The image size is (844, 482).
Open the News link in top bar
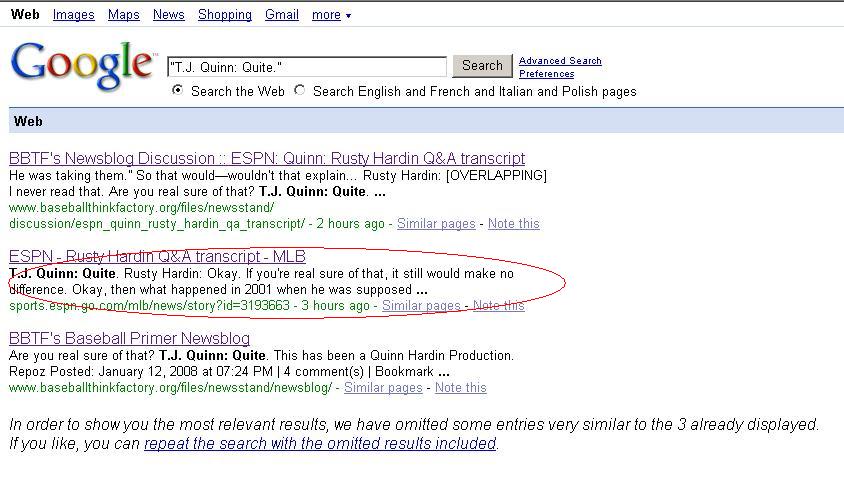click(x=168, y=15)
